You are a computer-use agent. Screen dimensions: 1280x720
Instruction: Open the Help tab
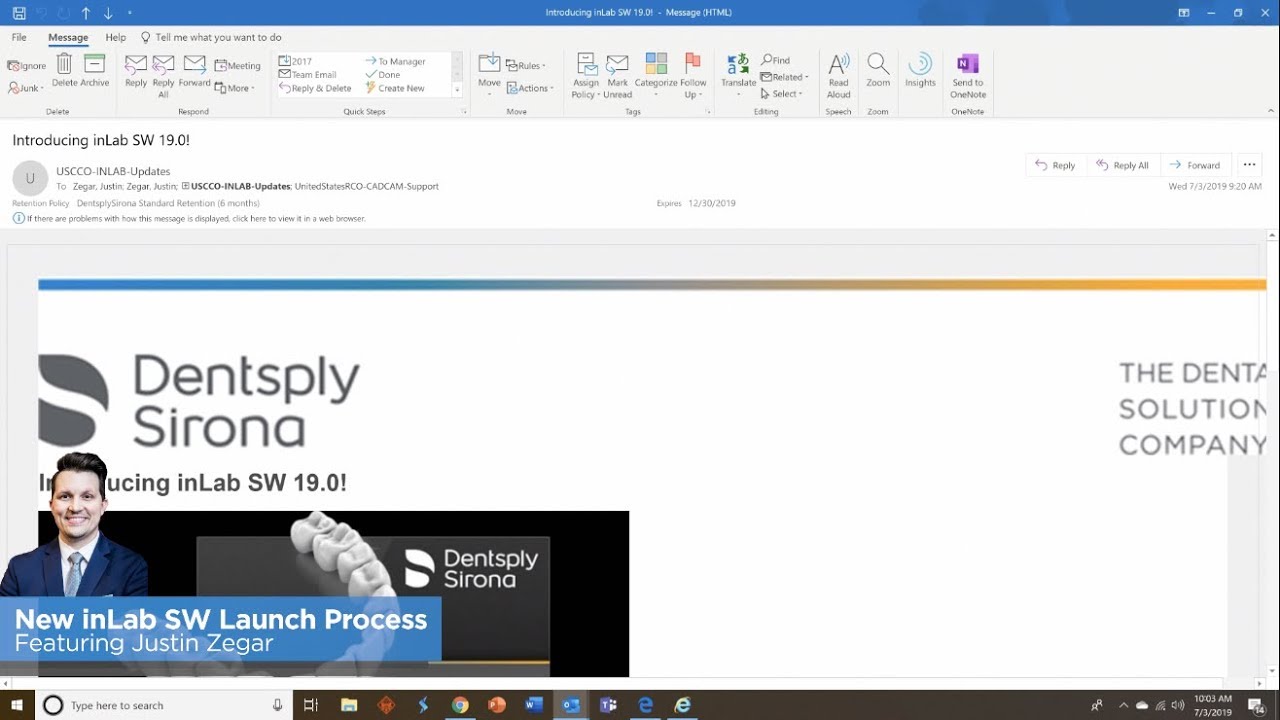[x=116, y=37]
